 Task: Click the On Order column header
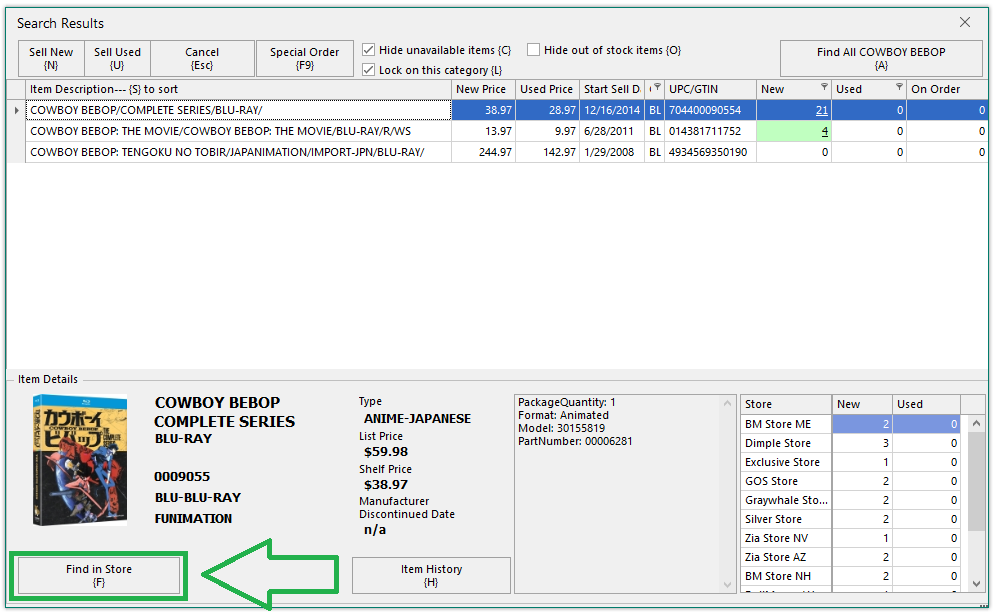click(947, 90)
